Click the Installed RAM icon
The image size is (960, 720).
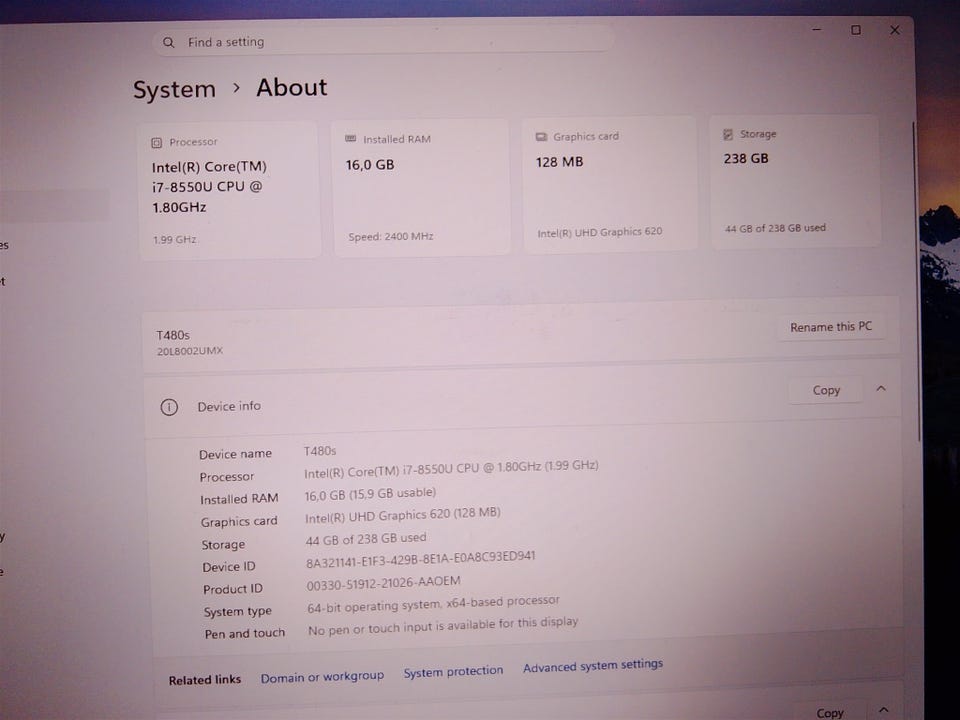(350, 139)
